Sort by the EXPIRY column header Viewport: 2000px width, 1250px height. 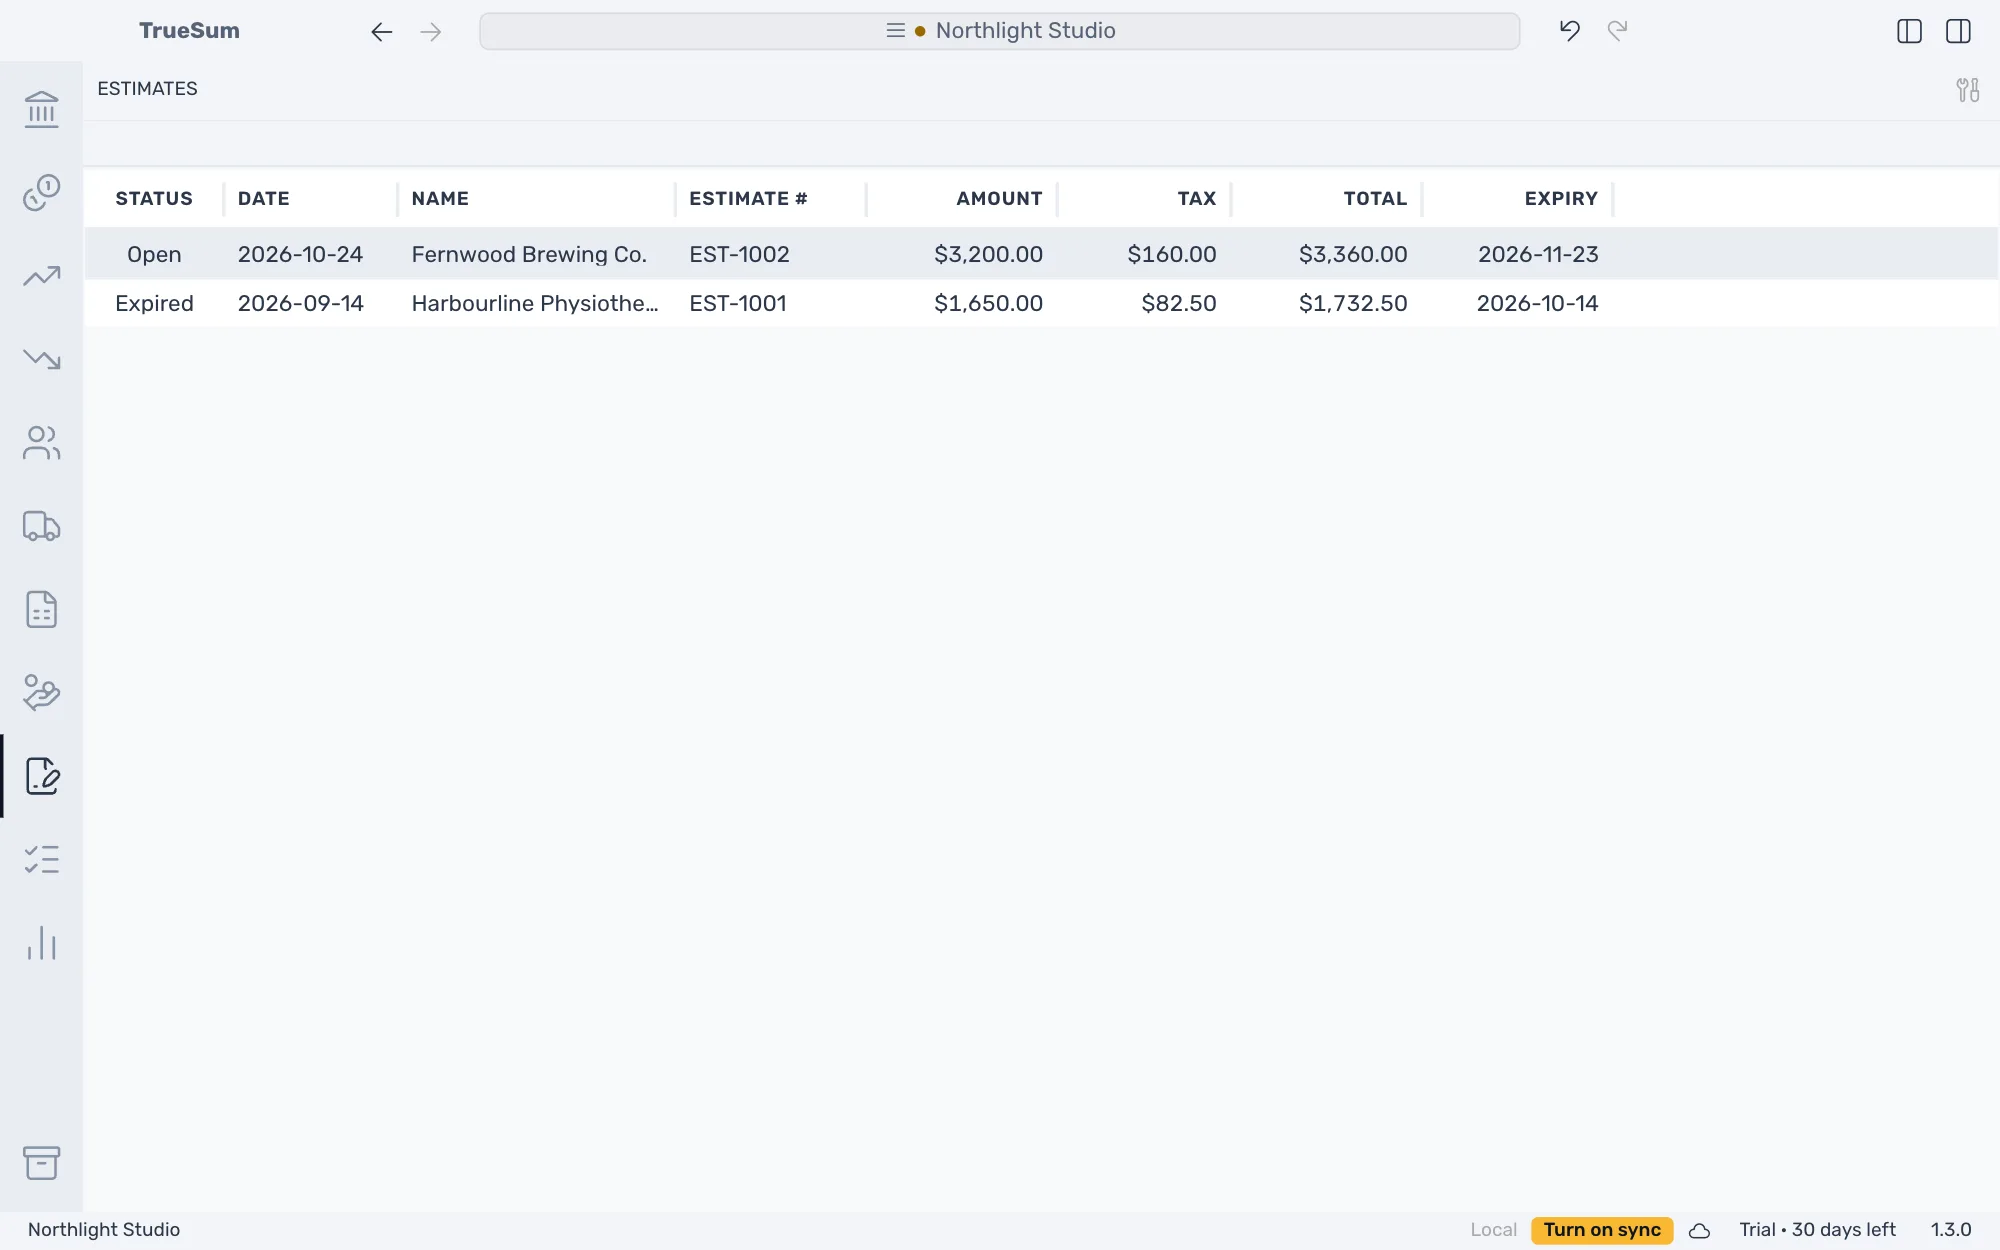(x=1561, y=198)
